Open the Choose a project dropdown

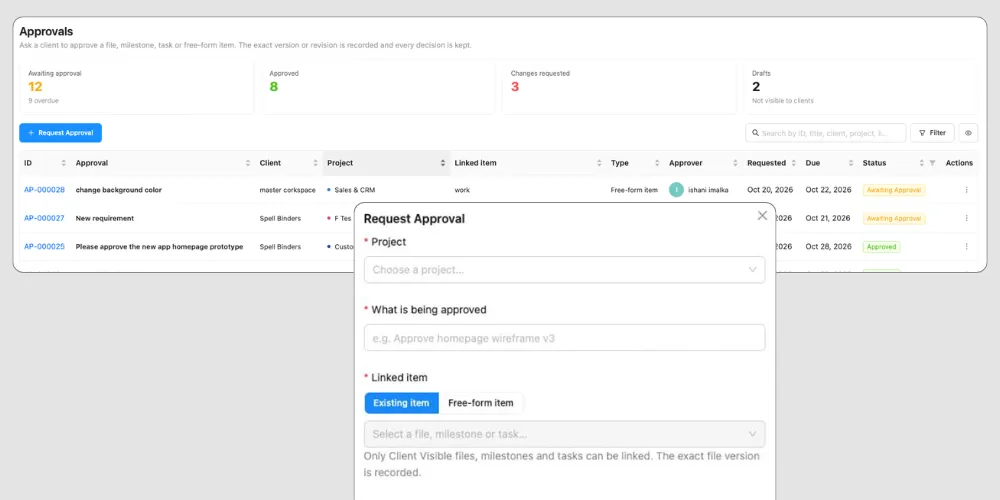[564, 270]
